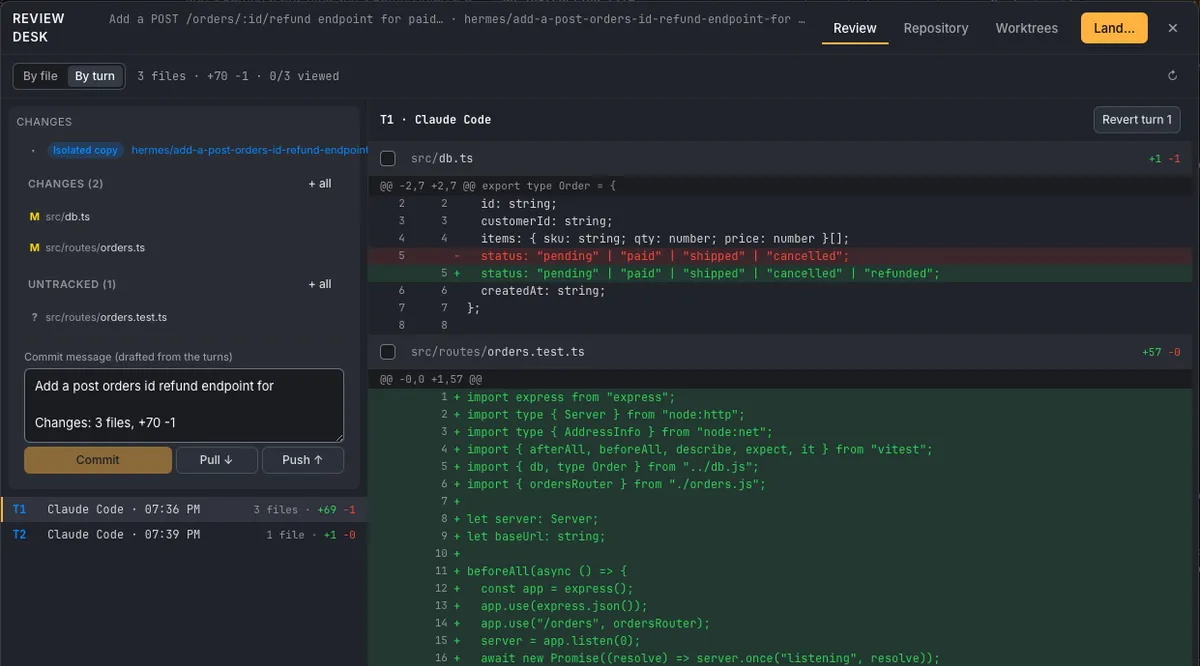Click the removed status line in db.ts diff
Image resolution: width=1200 pixels, height=666 pixels.
pos(780,255)
